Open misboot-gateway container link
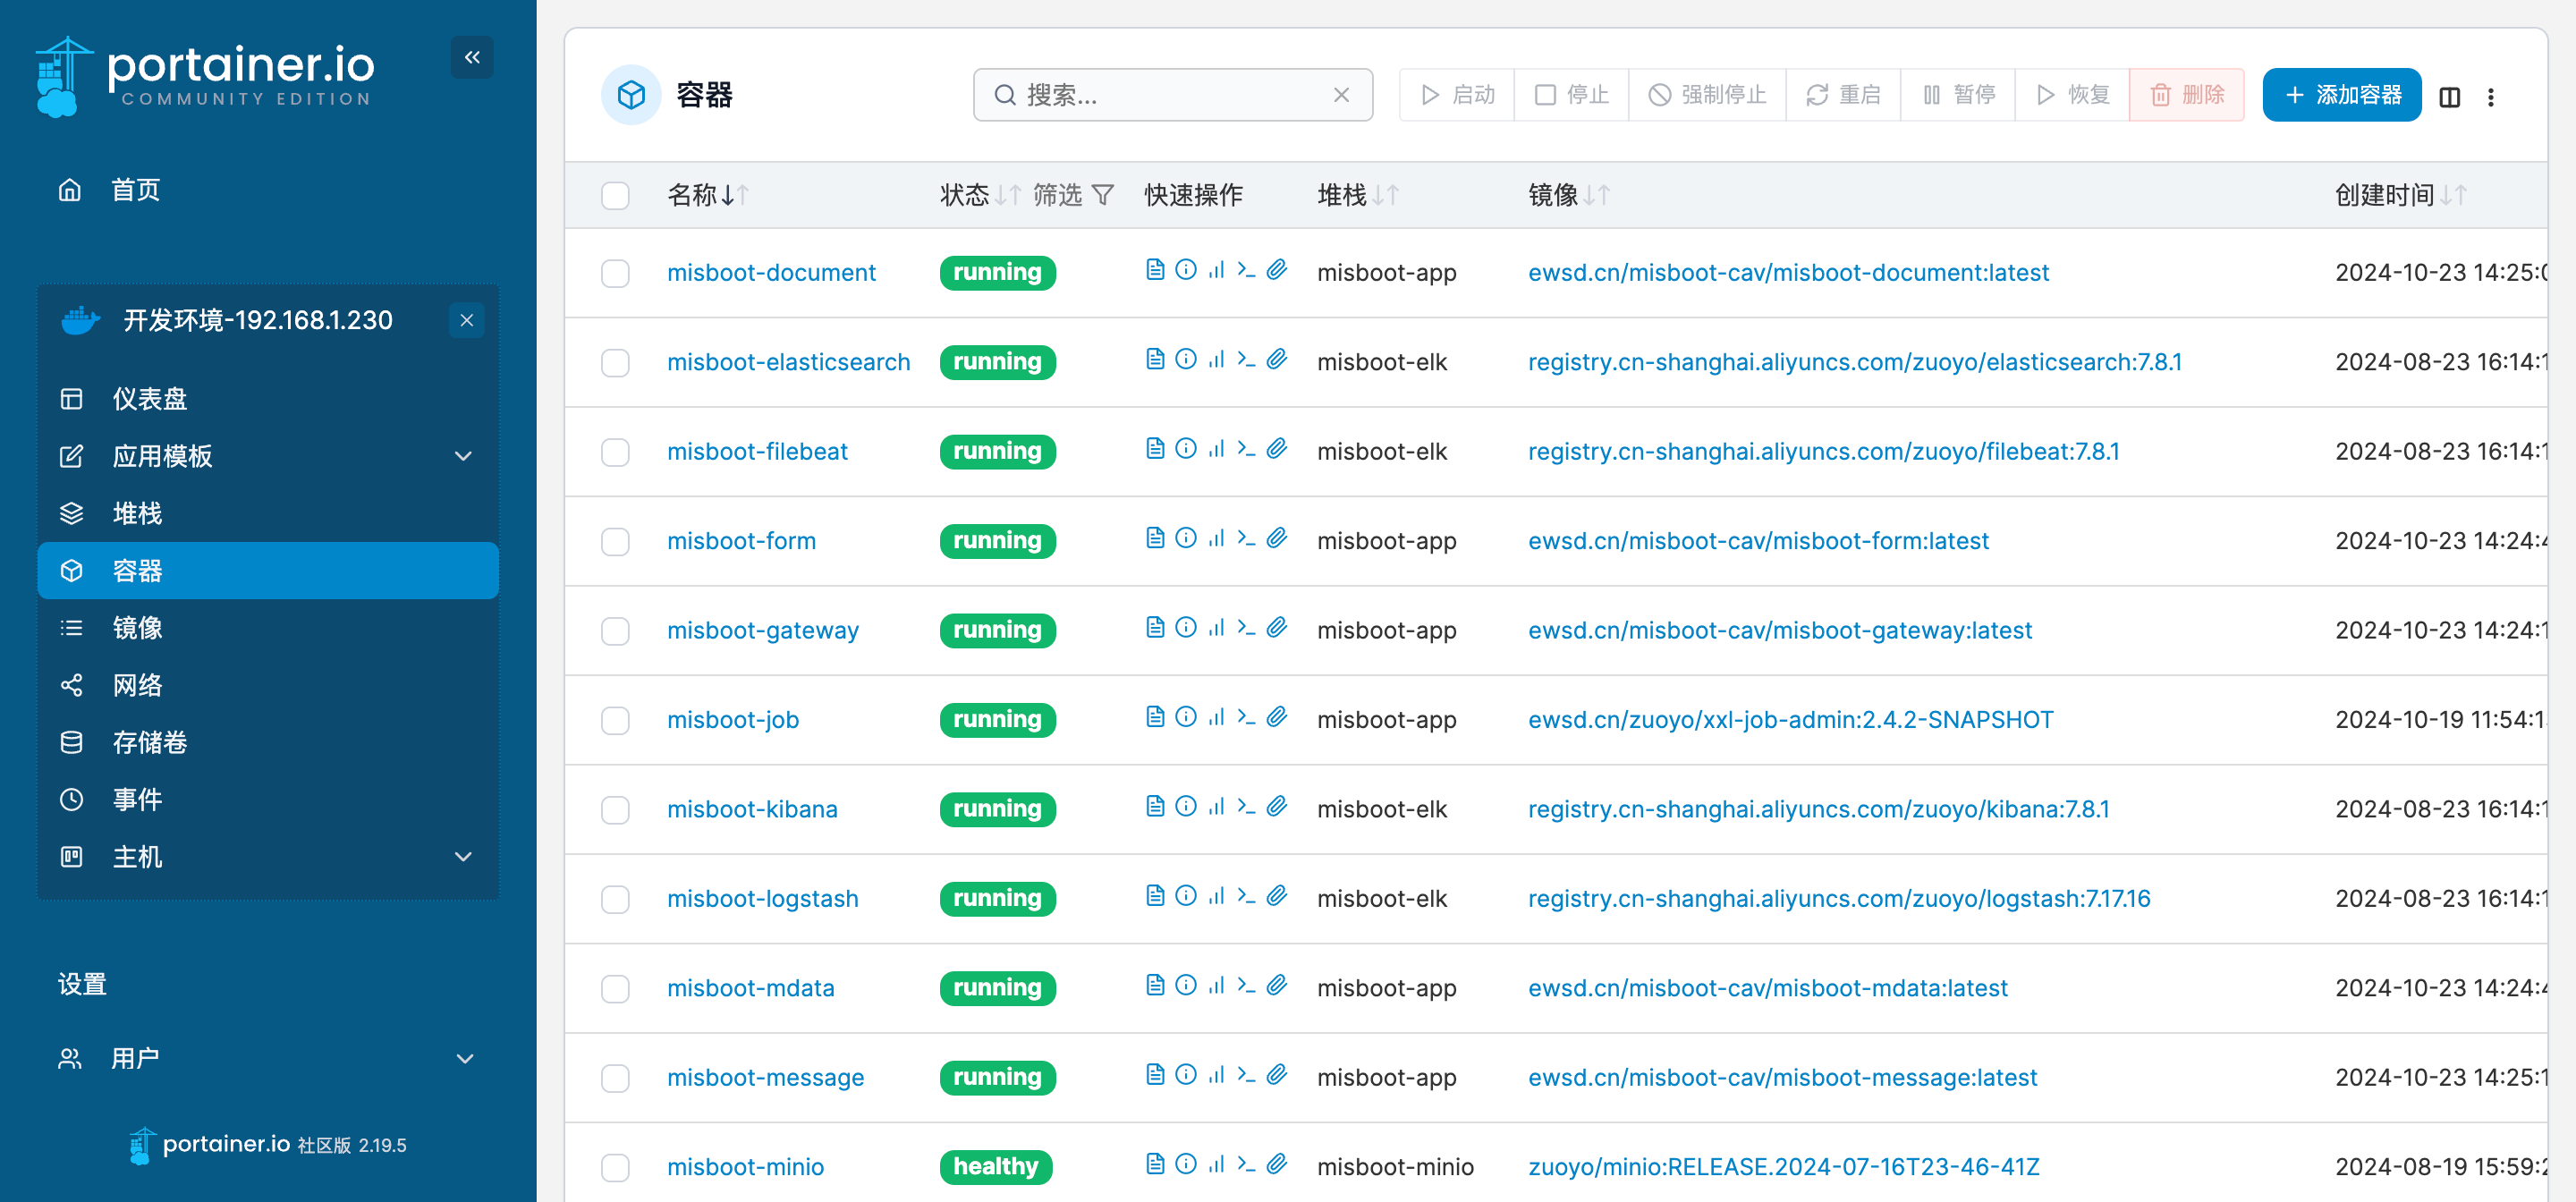The width and height of the screenshot is (2576, 1202). coord(763,631)
